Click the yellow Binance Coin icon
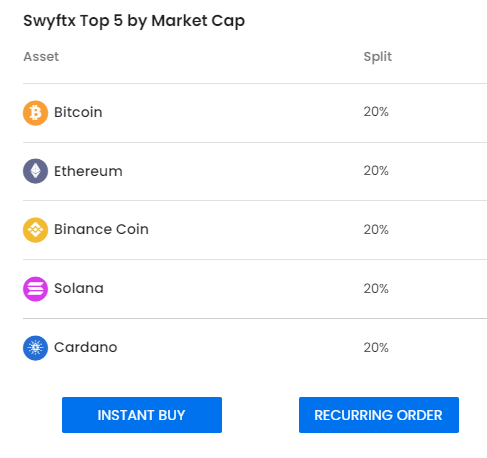 tap(35, 230)
